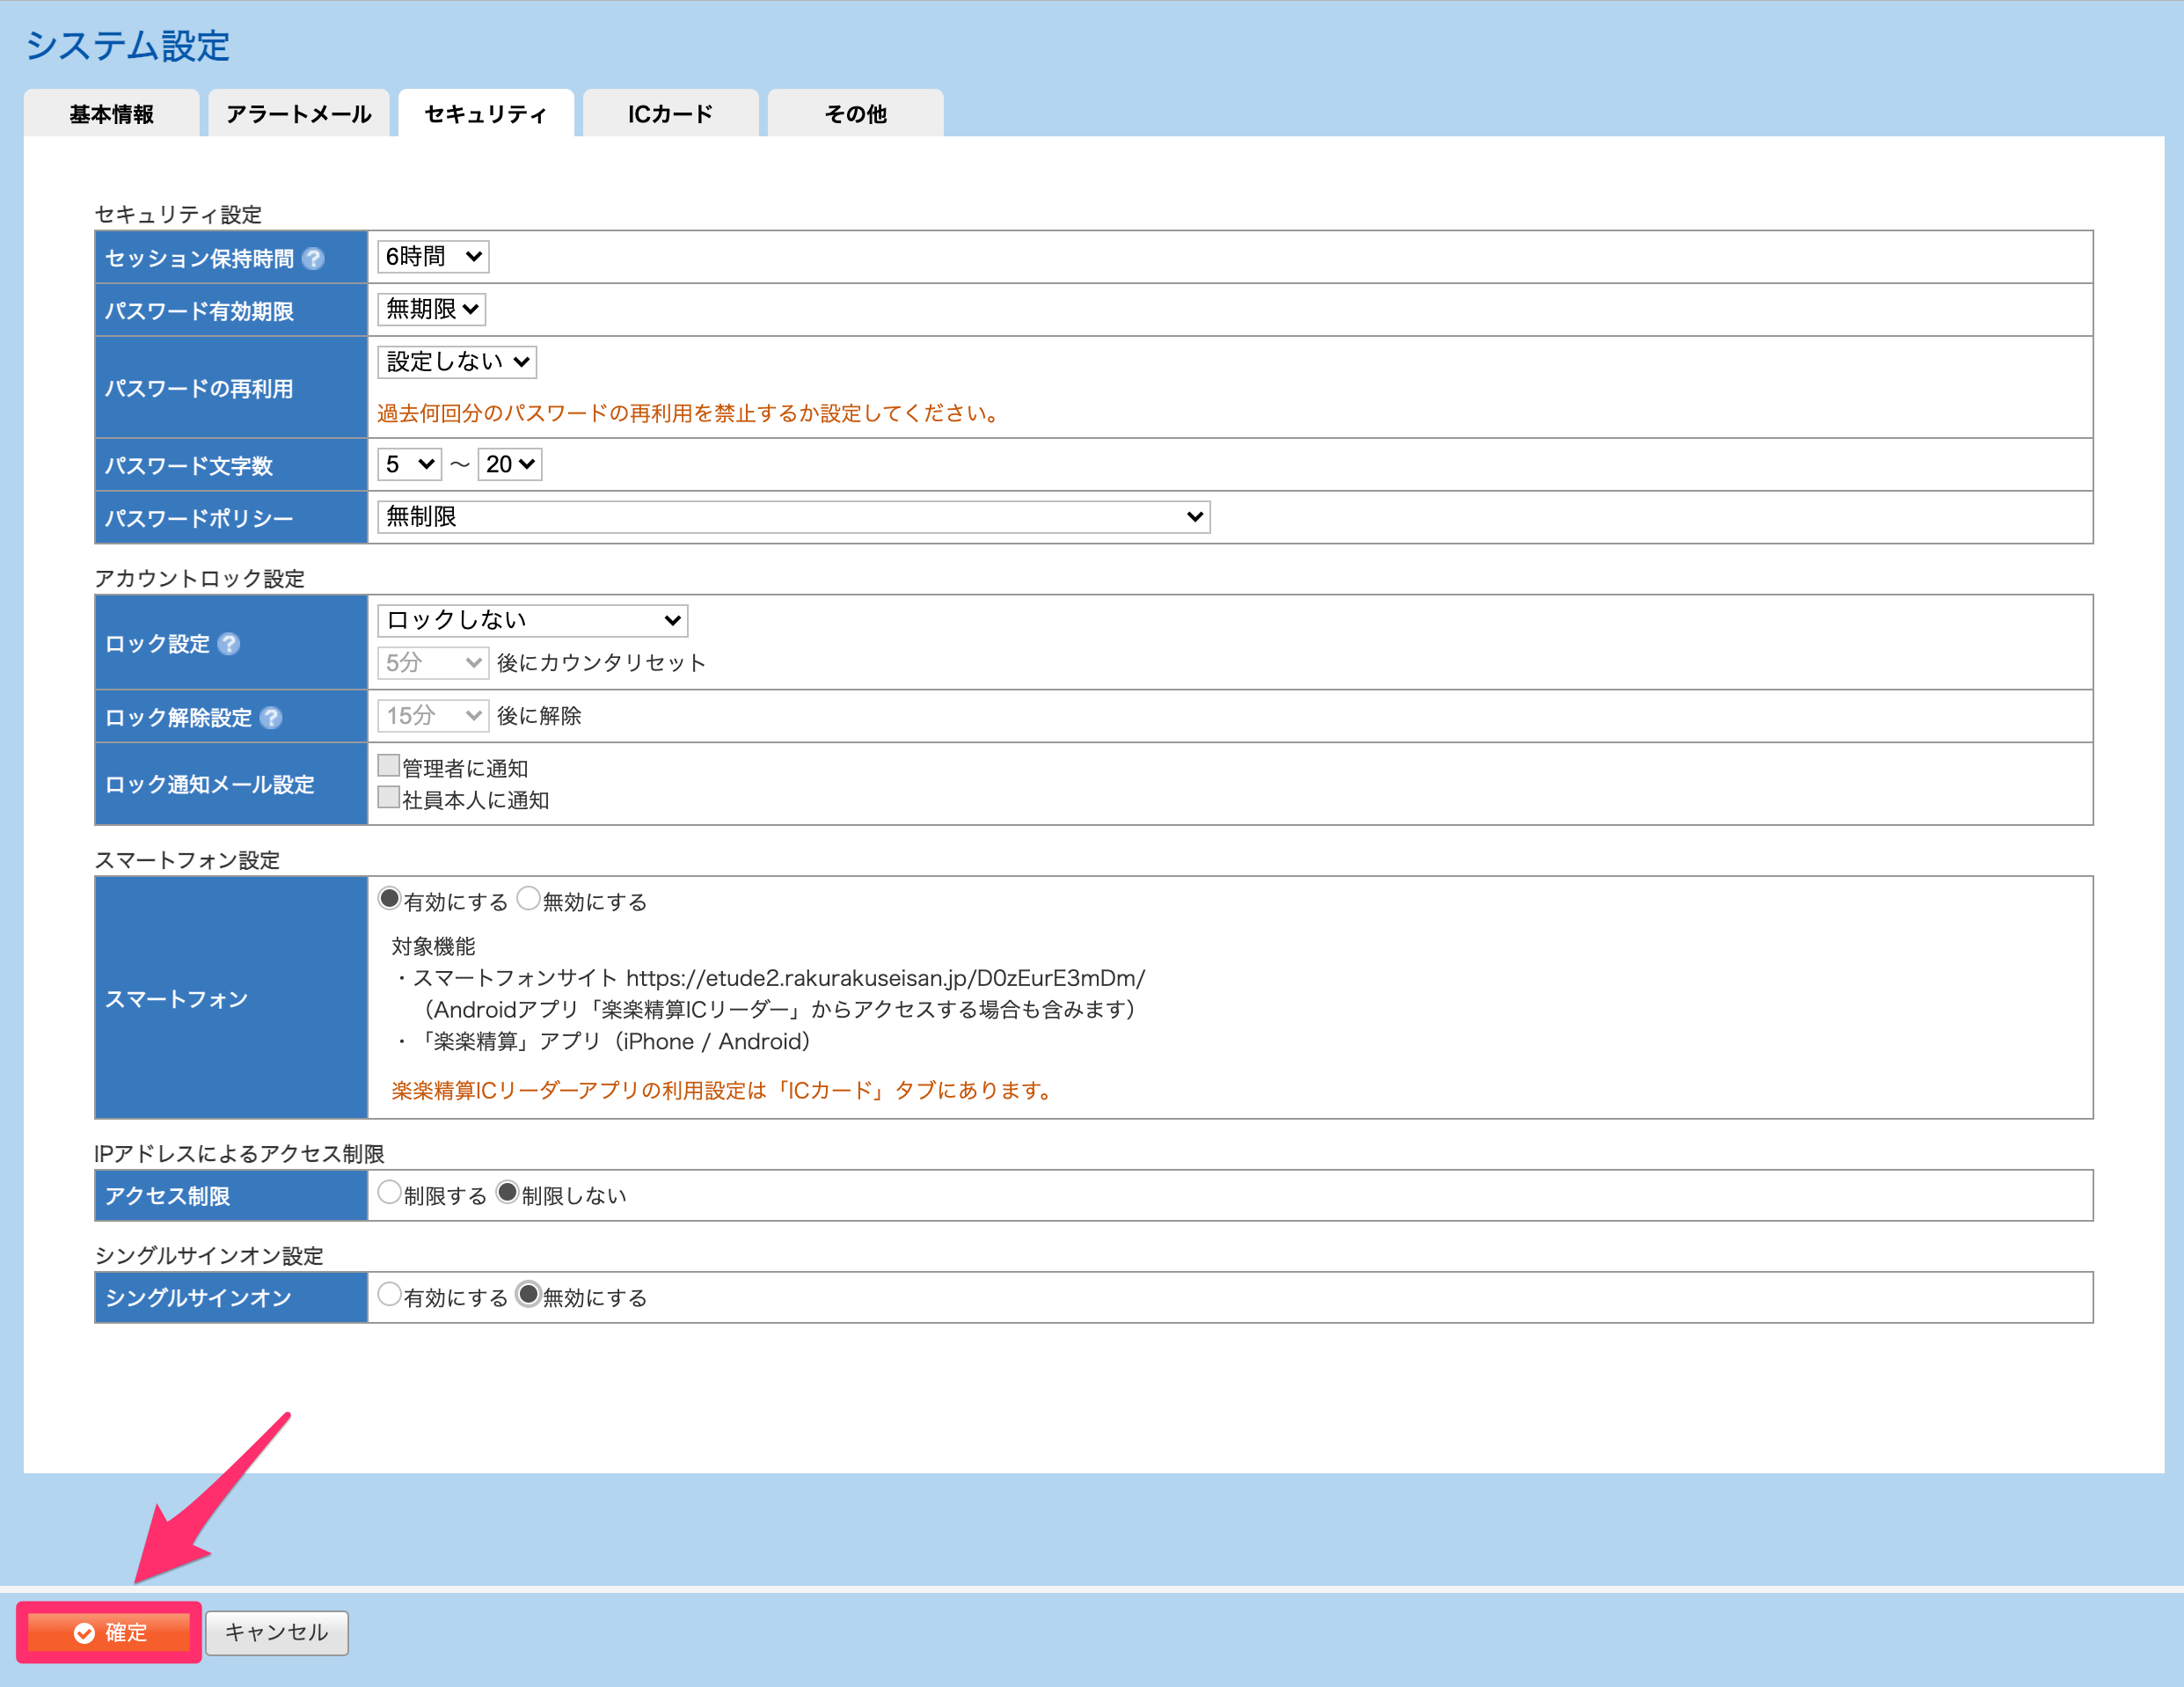2184x1687 pixels.
Task: Open the 基本情報 tab
Action: click(x=111, y=114)
